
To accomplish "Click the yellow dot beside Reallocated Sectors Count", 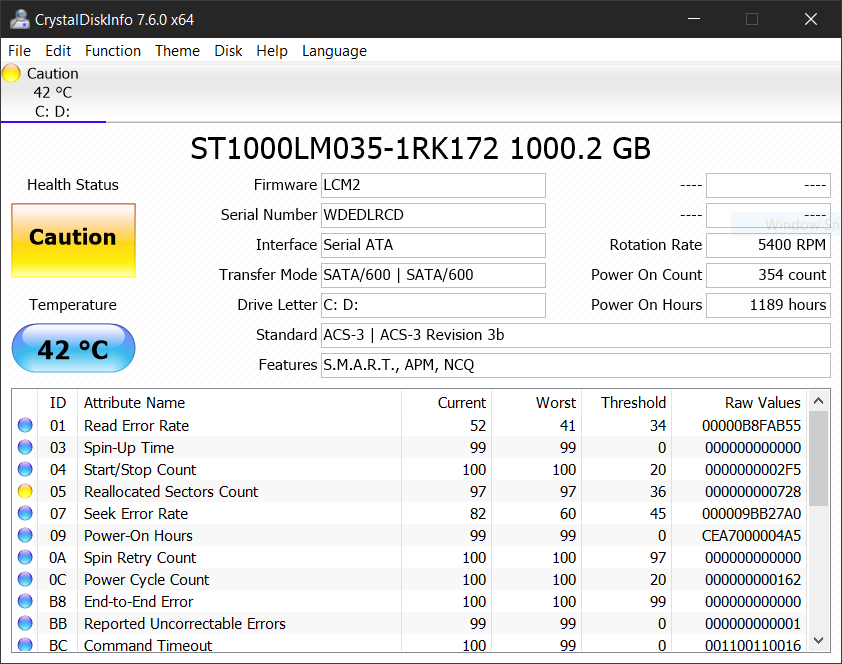I will [x=25, y=491].
